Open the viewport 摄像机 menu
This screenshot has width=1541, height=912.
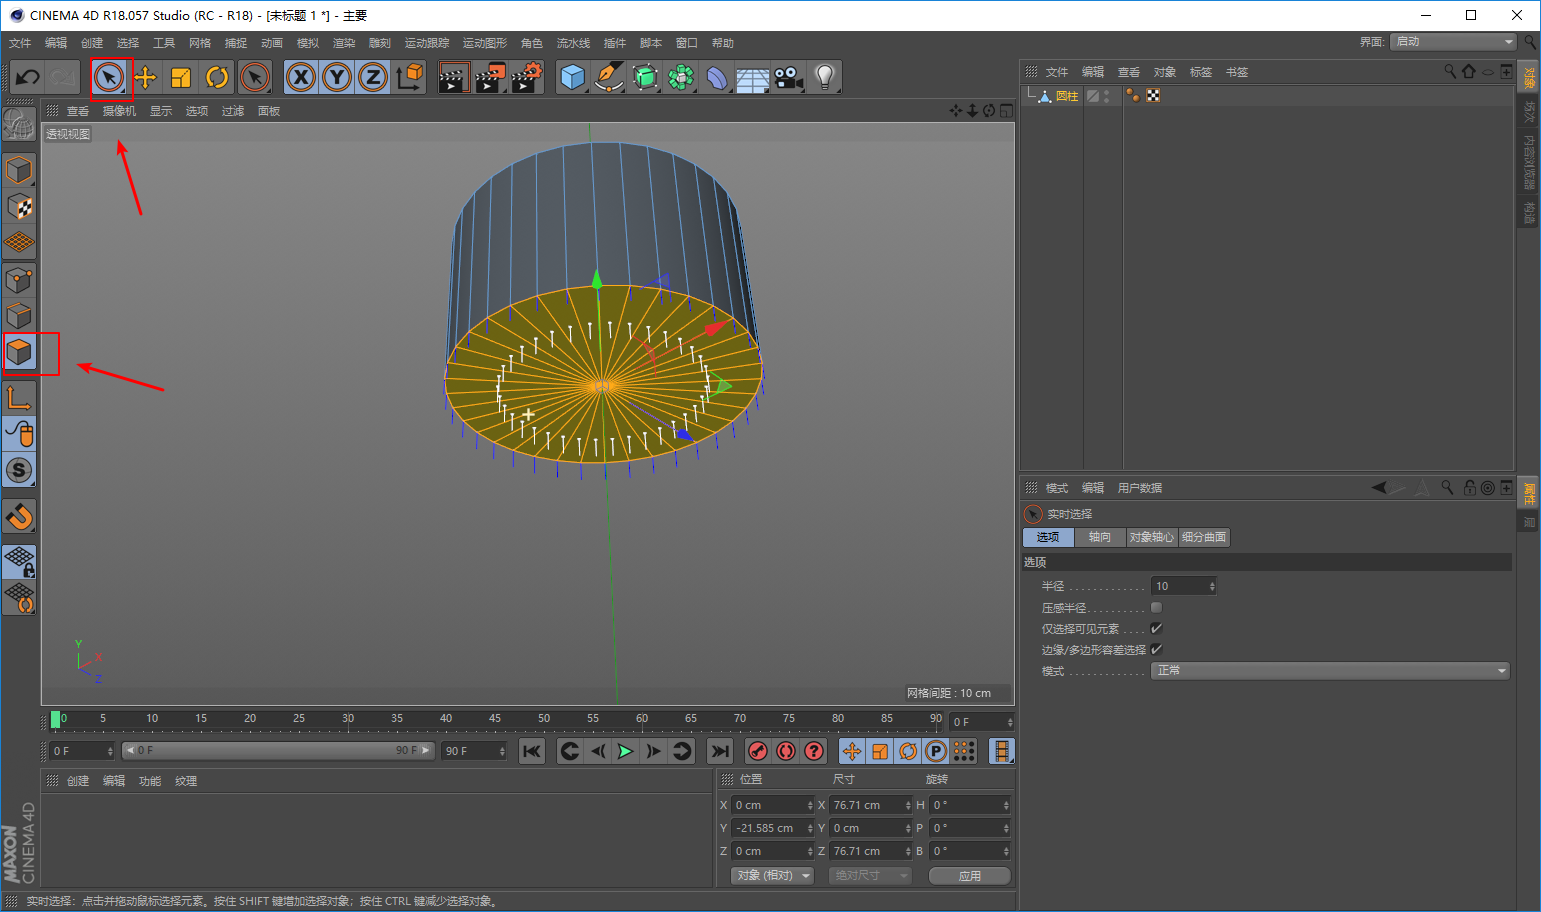click(x=119, y=111)
